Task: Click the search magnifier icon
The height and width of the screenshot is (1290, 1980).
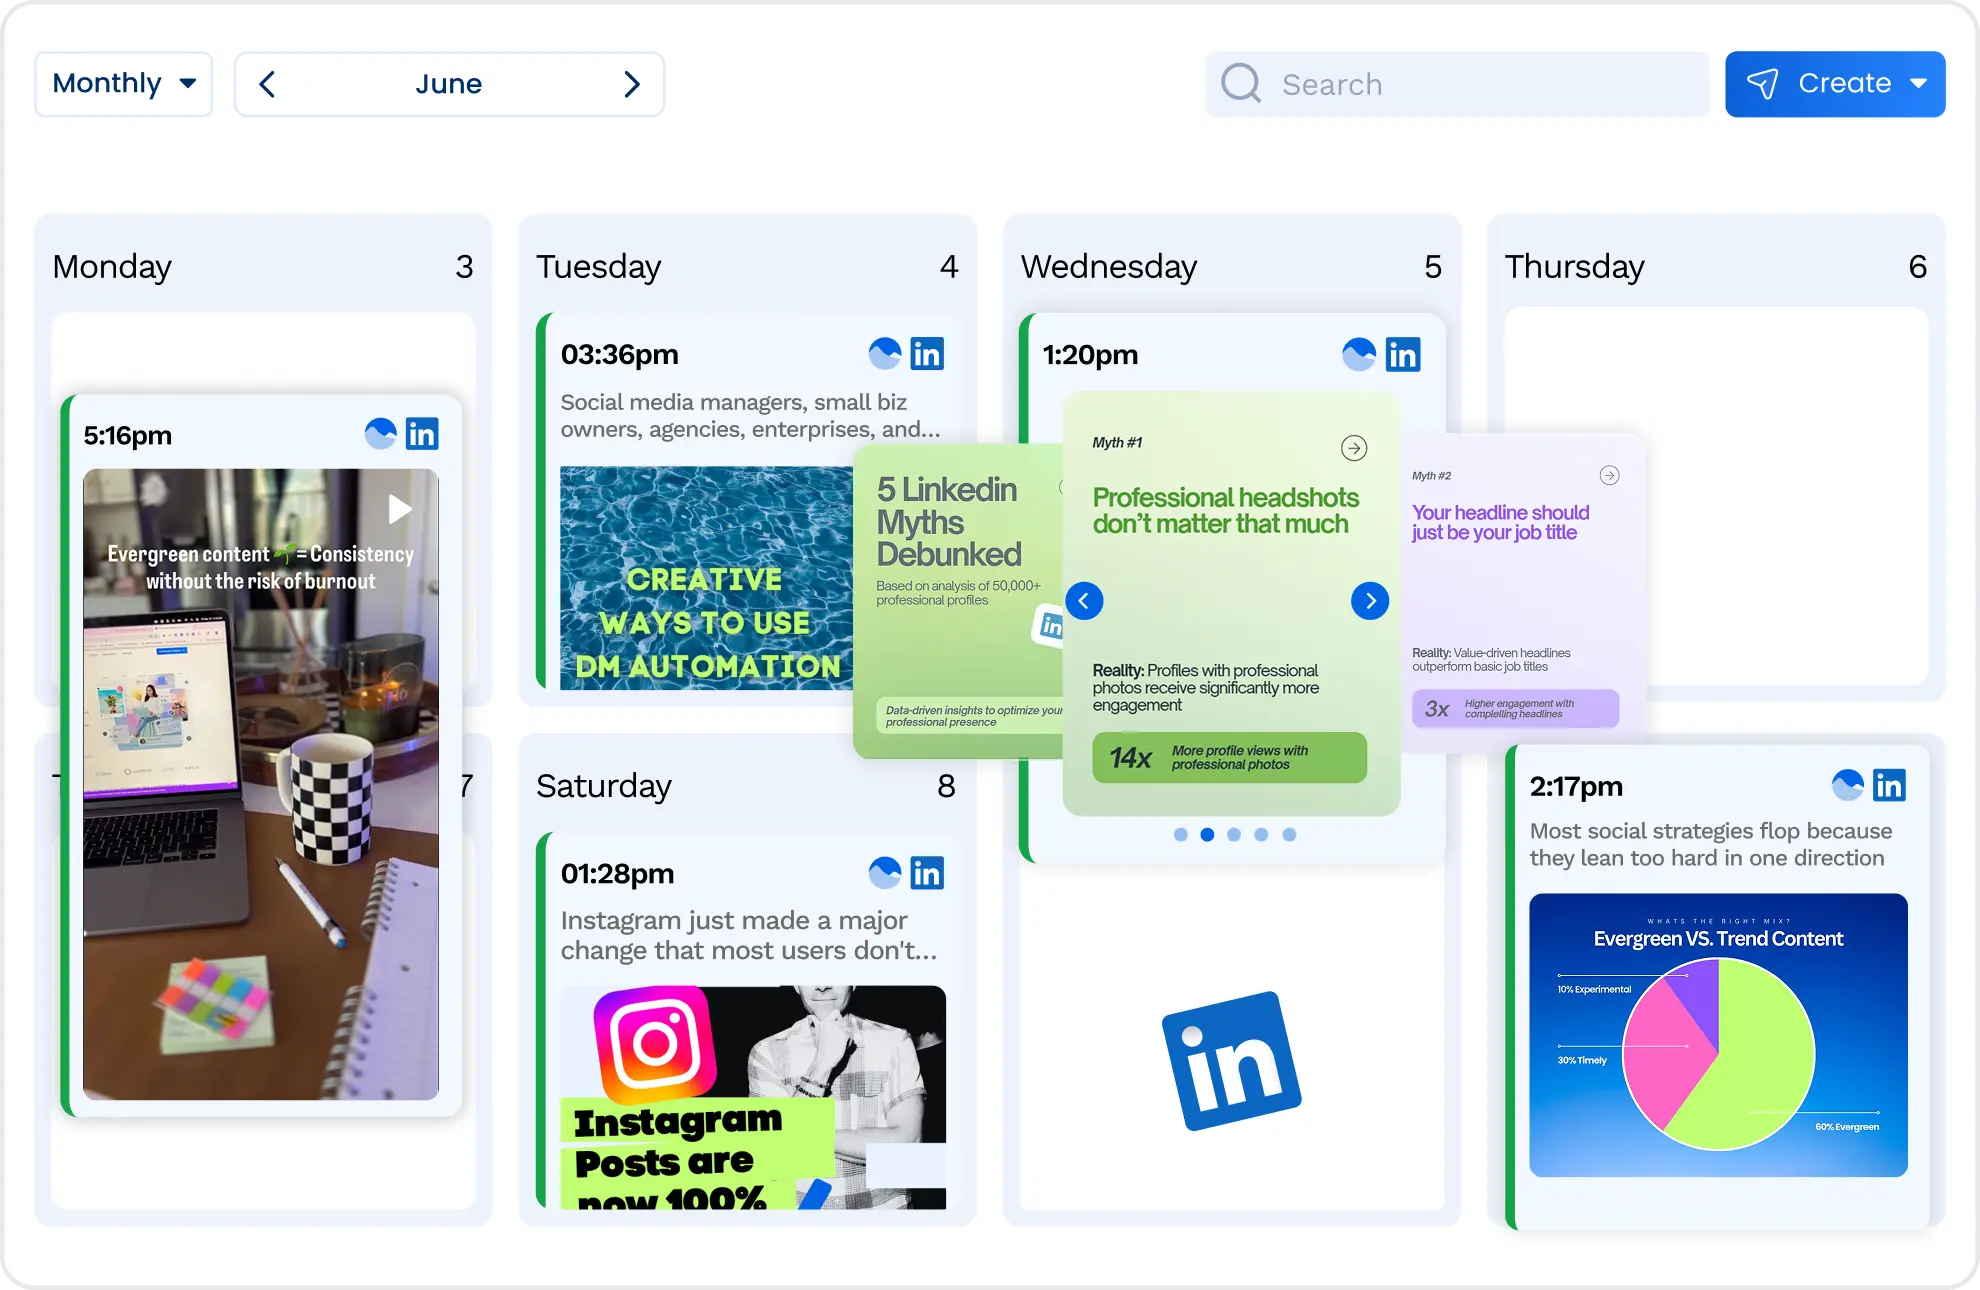Action: (1240, 84)
